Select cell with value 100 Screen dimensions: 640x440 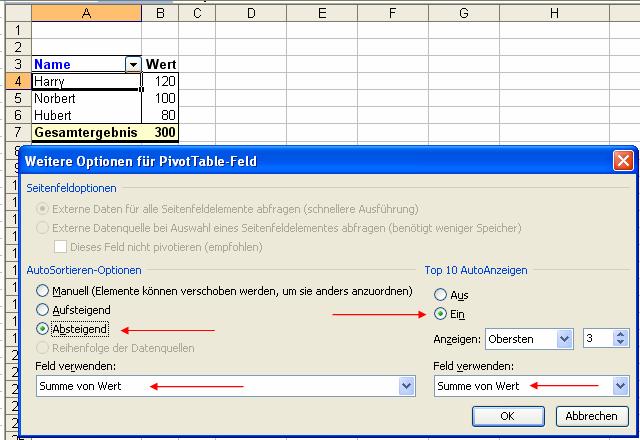(160, 98)
